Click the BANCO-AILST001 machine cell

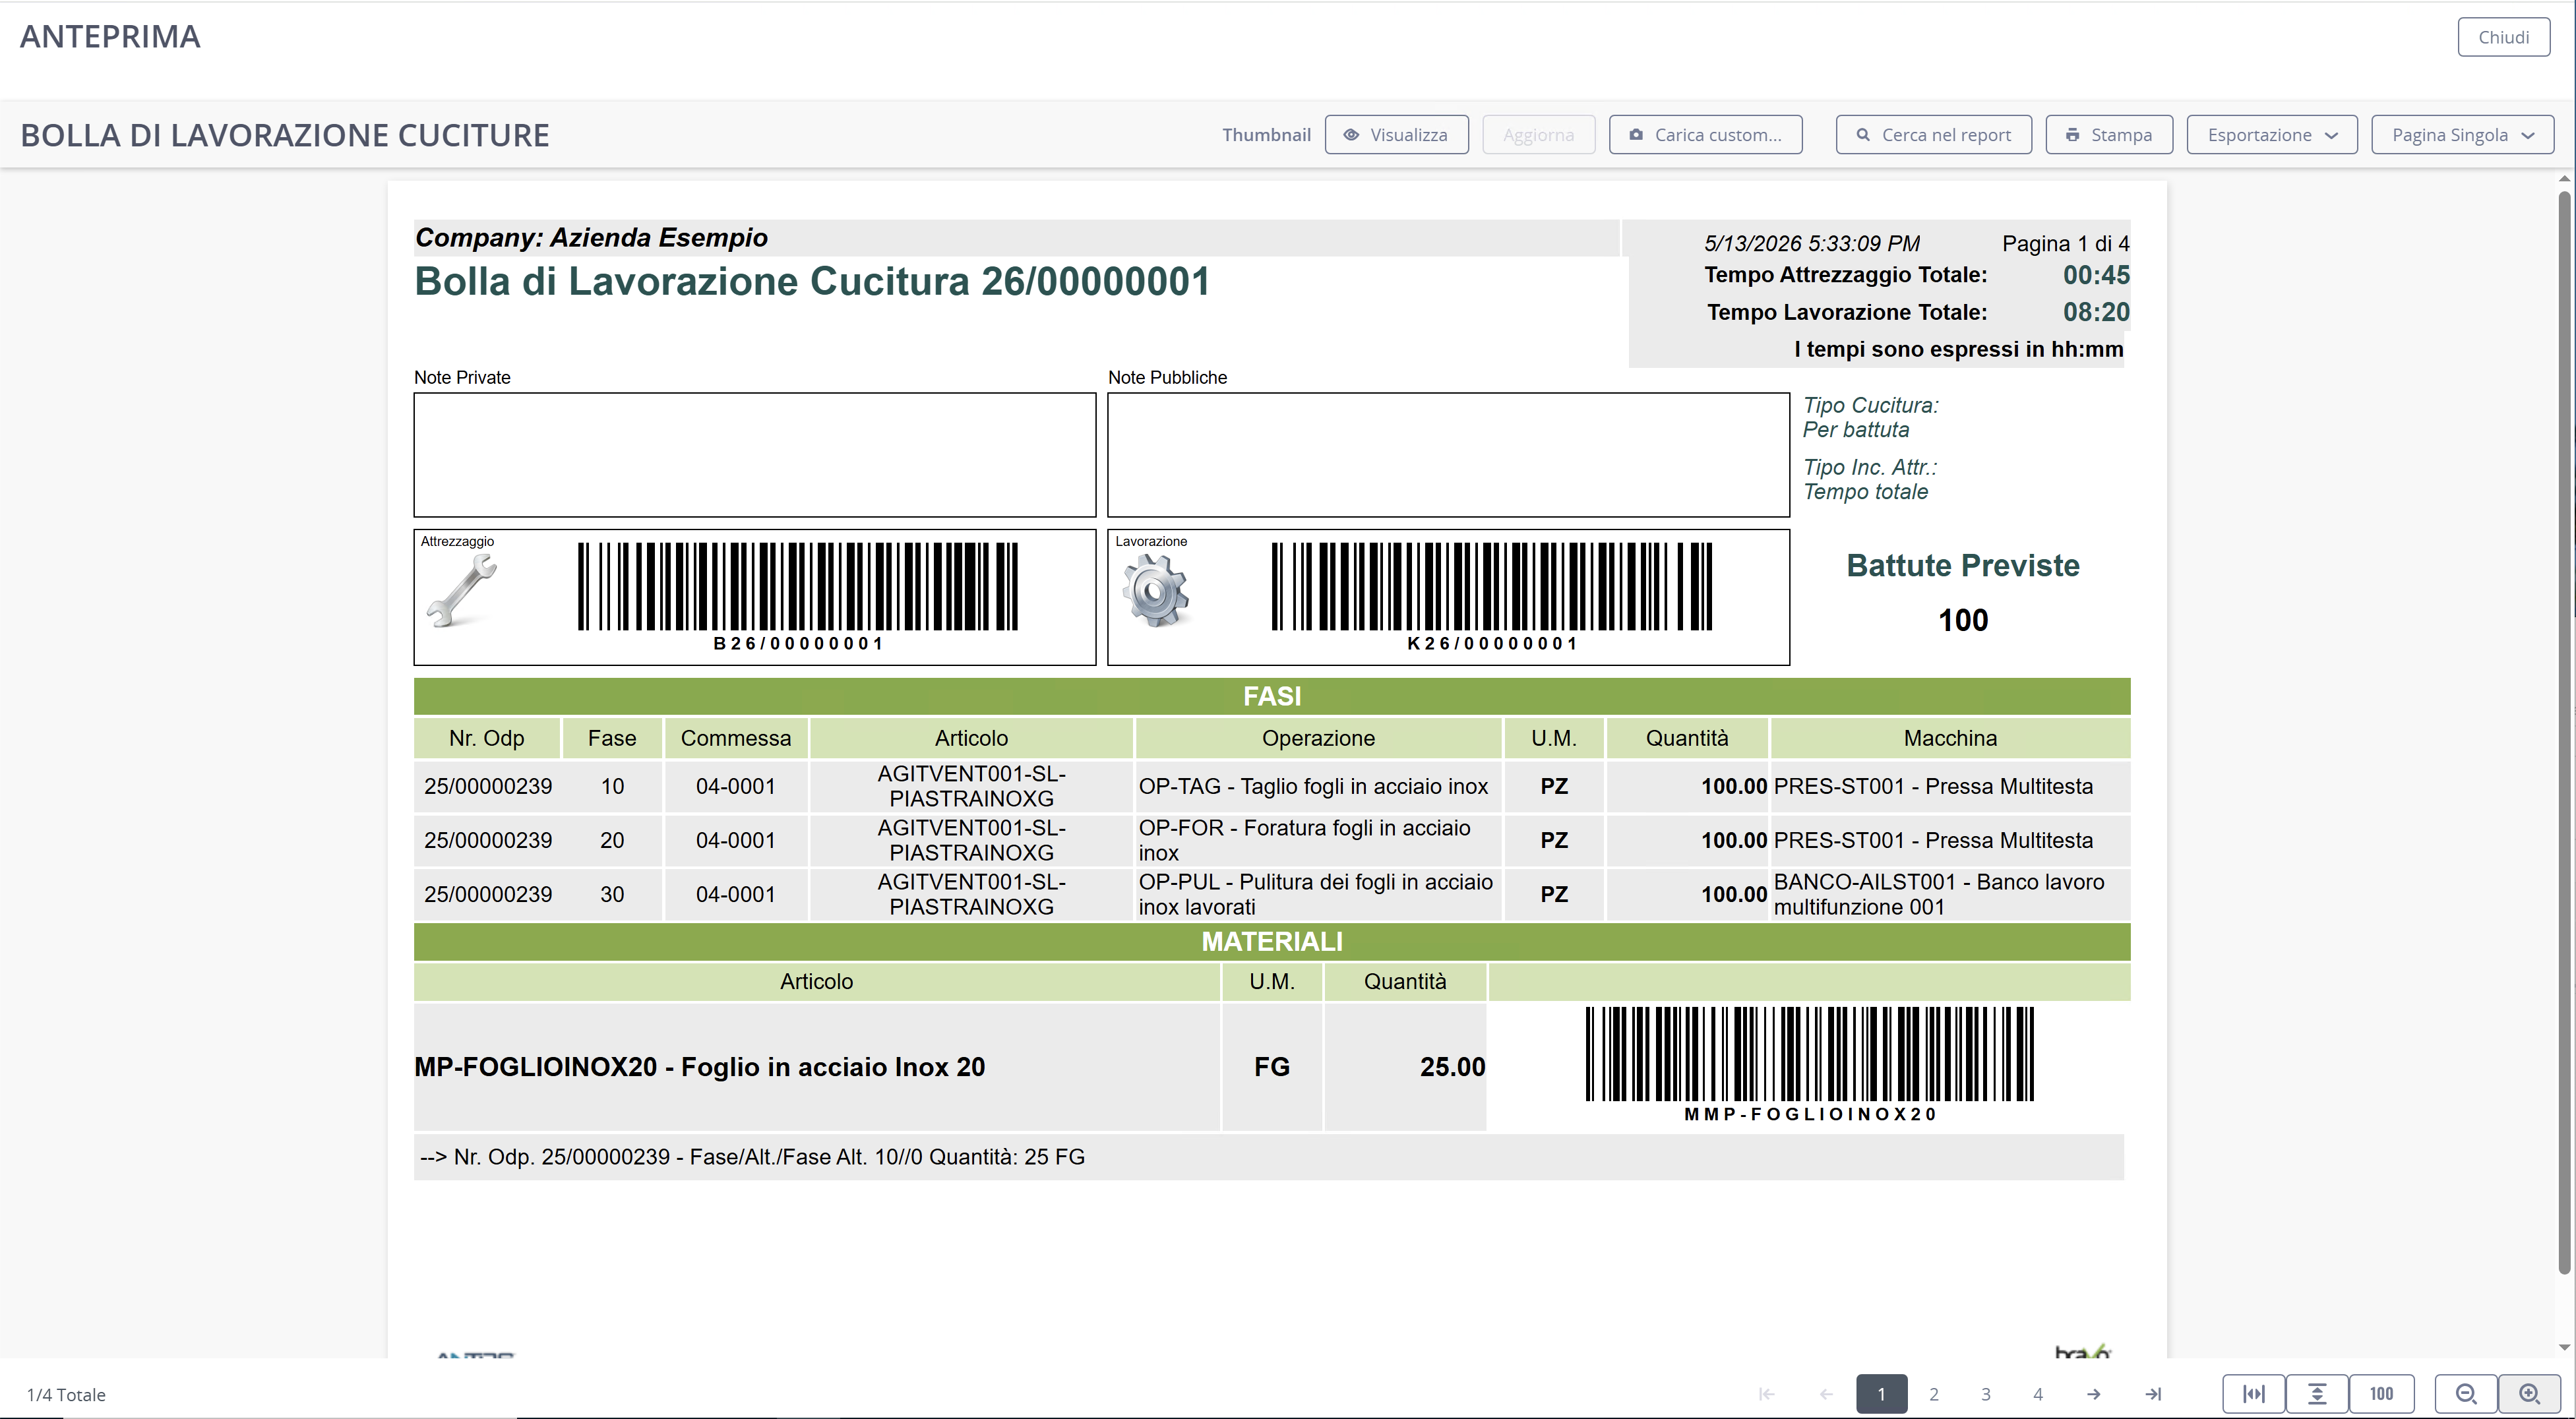tap(1950, 894)
